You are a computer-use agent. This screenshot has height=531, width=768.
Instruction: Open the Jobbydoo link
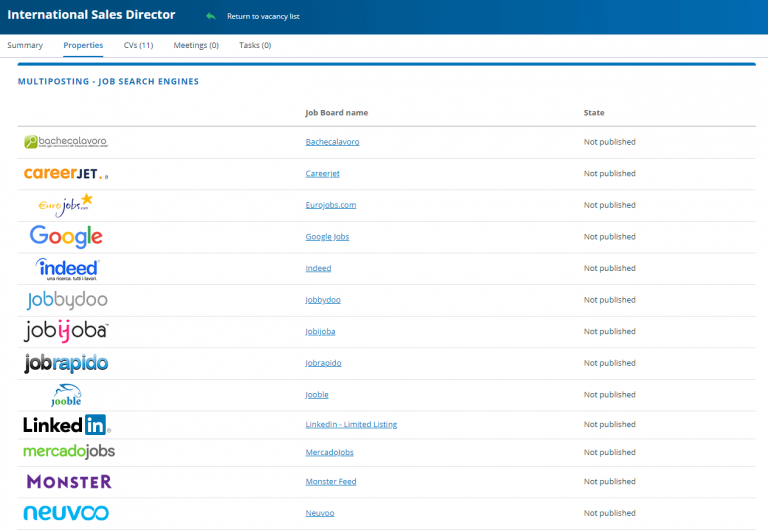point(323,300)
